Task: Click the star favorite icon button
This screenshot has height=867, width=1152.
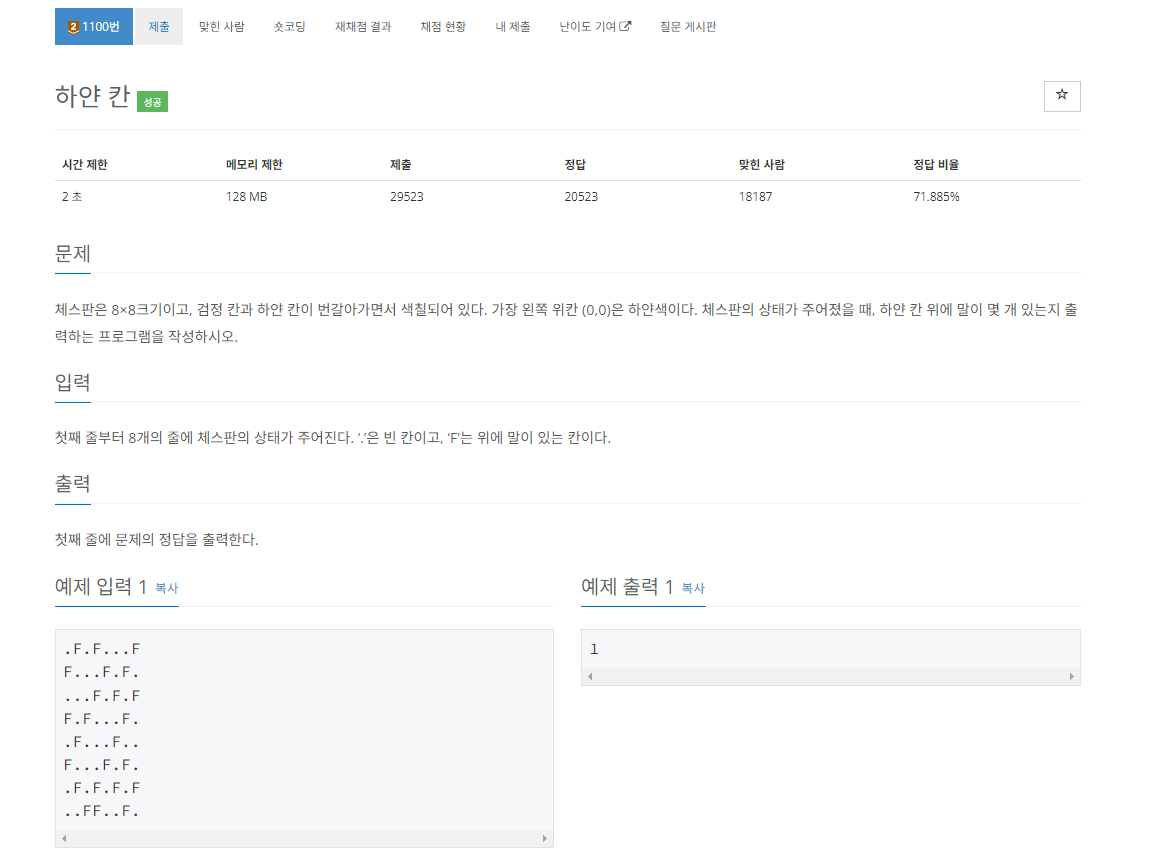Action: tap(1062, 96)
